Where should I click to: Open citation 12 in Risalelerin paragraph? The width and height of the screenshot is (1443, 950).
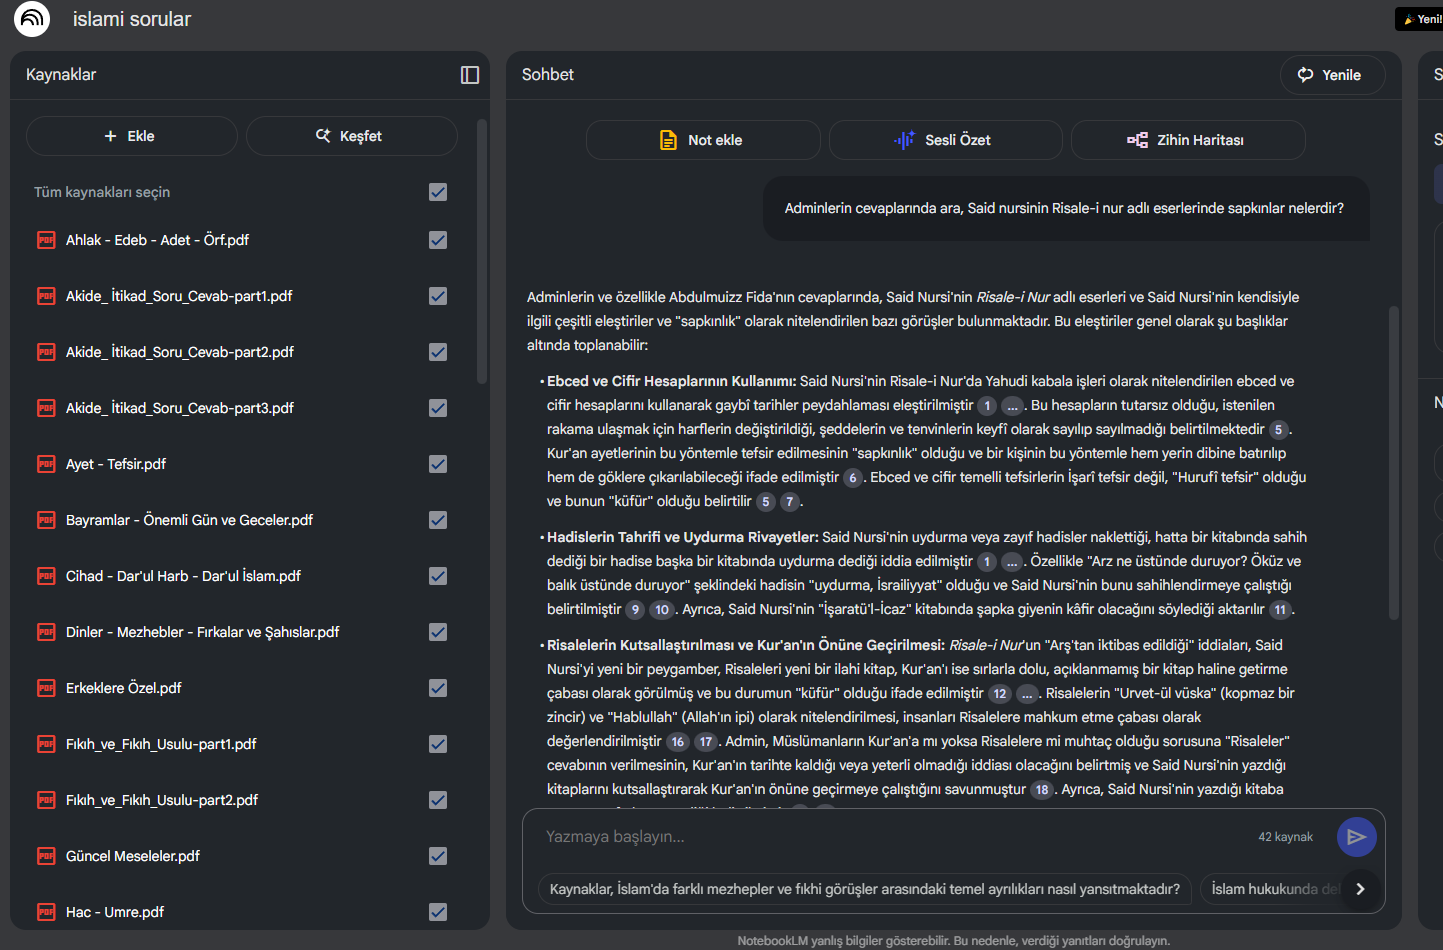(1000, 694)
